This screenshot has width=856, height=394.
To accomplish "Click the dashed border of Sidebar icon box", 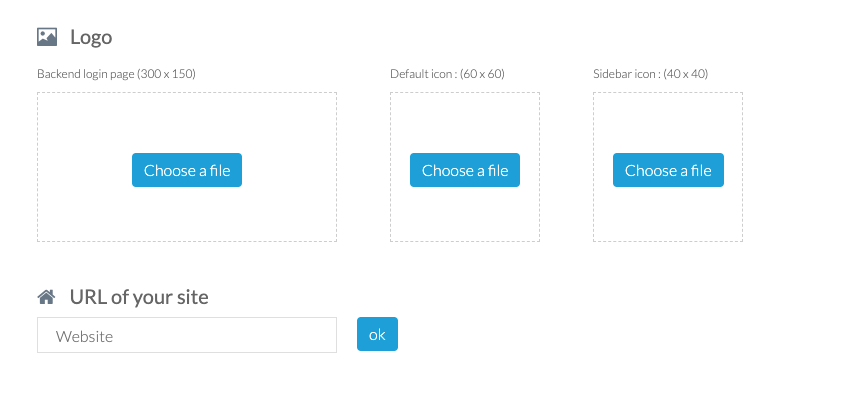I will click(668, 92).
